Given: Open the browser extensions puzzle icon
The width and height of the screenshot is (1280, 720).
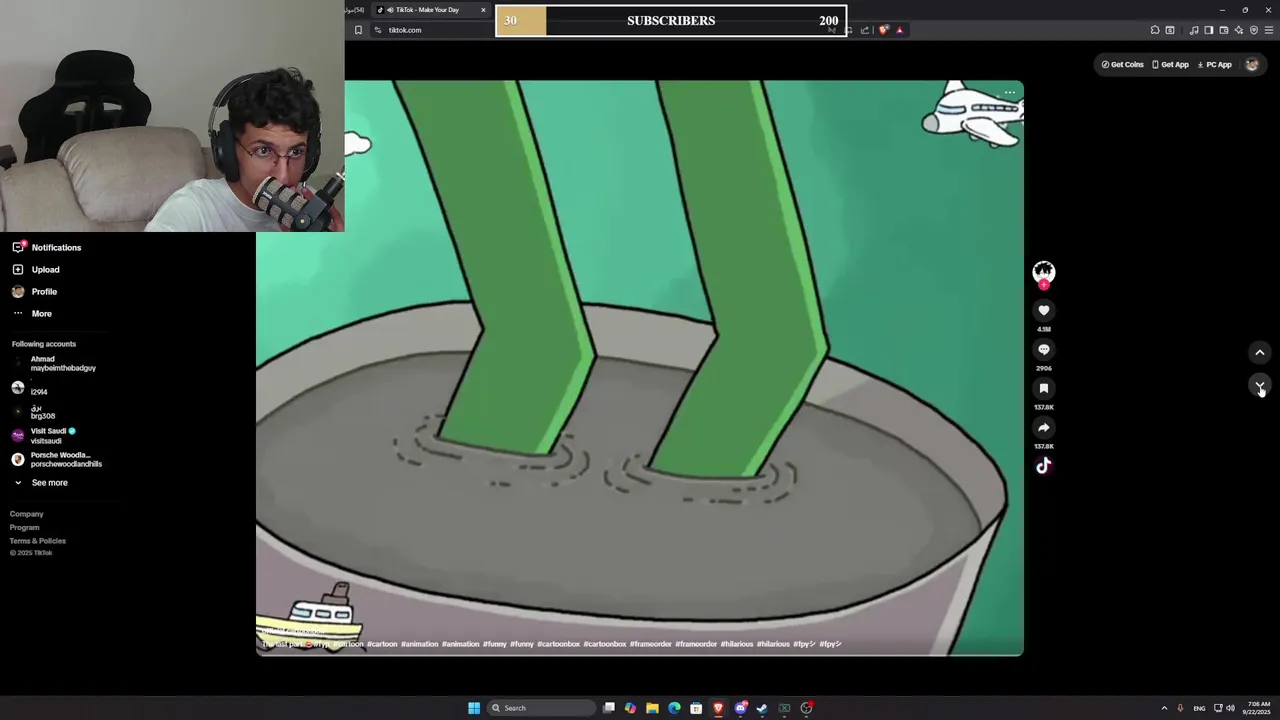Looking at the screenshot, I should pos(1155,30).
